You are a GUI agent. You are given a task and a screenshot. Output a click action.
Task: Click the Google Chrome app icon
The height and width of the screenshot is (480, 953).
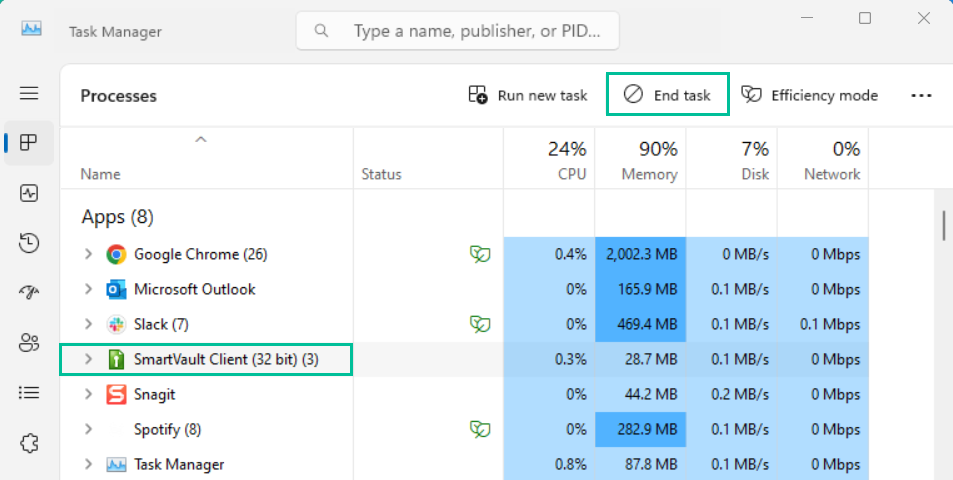(x=116, y=254)
